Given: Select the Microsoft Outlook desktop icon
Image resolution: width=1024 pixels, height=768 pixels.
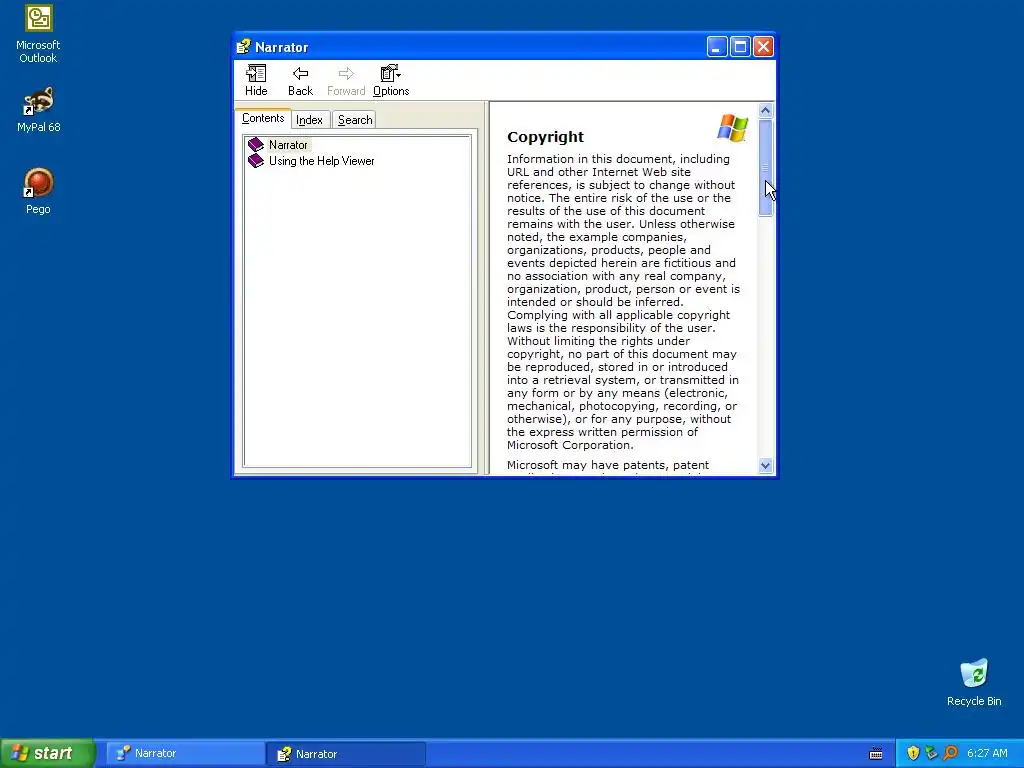Looking at the screenshot, I should click(x=38, y=33).
